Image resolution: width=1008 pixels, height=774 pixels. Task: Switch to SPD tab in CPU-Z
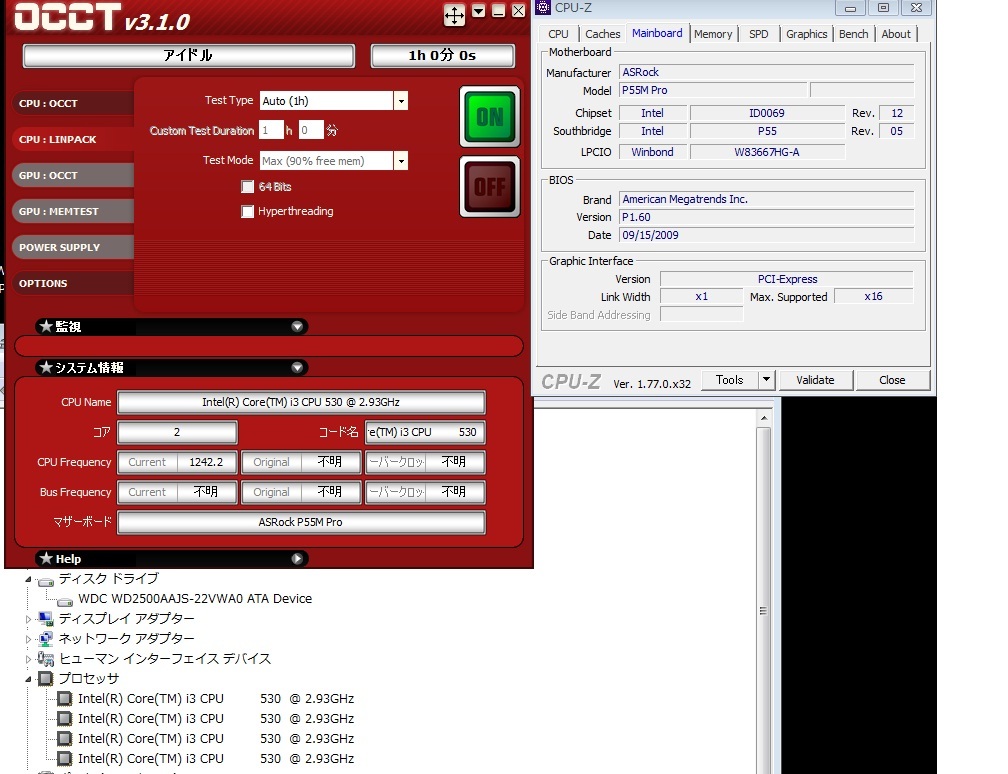coord(759,34)
